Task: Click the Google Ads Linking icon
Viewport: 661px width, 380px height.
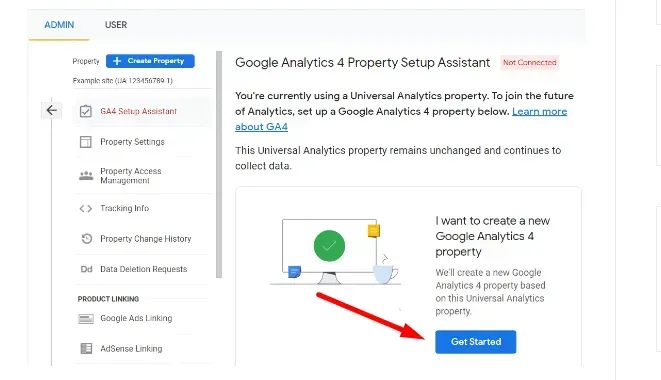Action: [86, 319]
